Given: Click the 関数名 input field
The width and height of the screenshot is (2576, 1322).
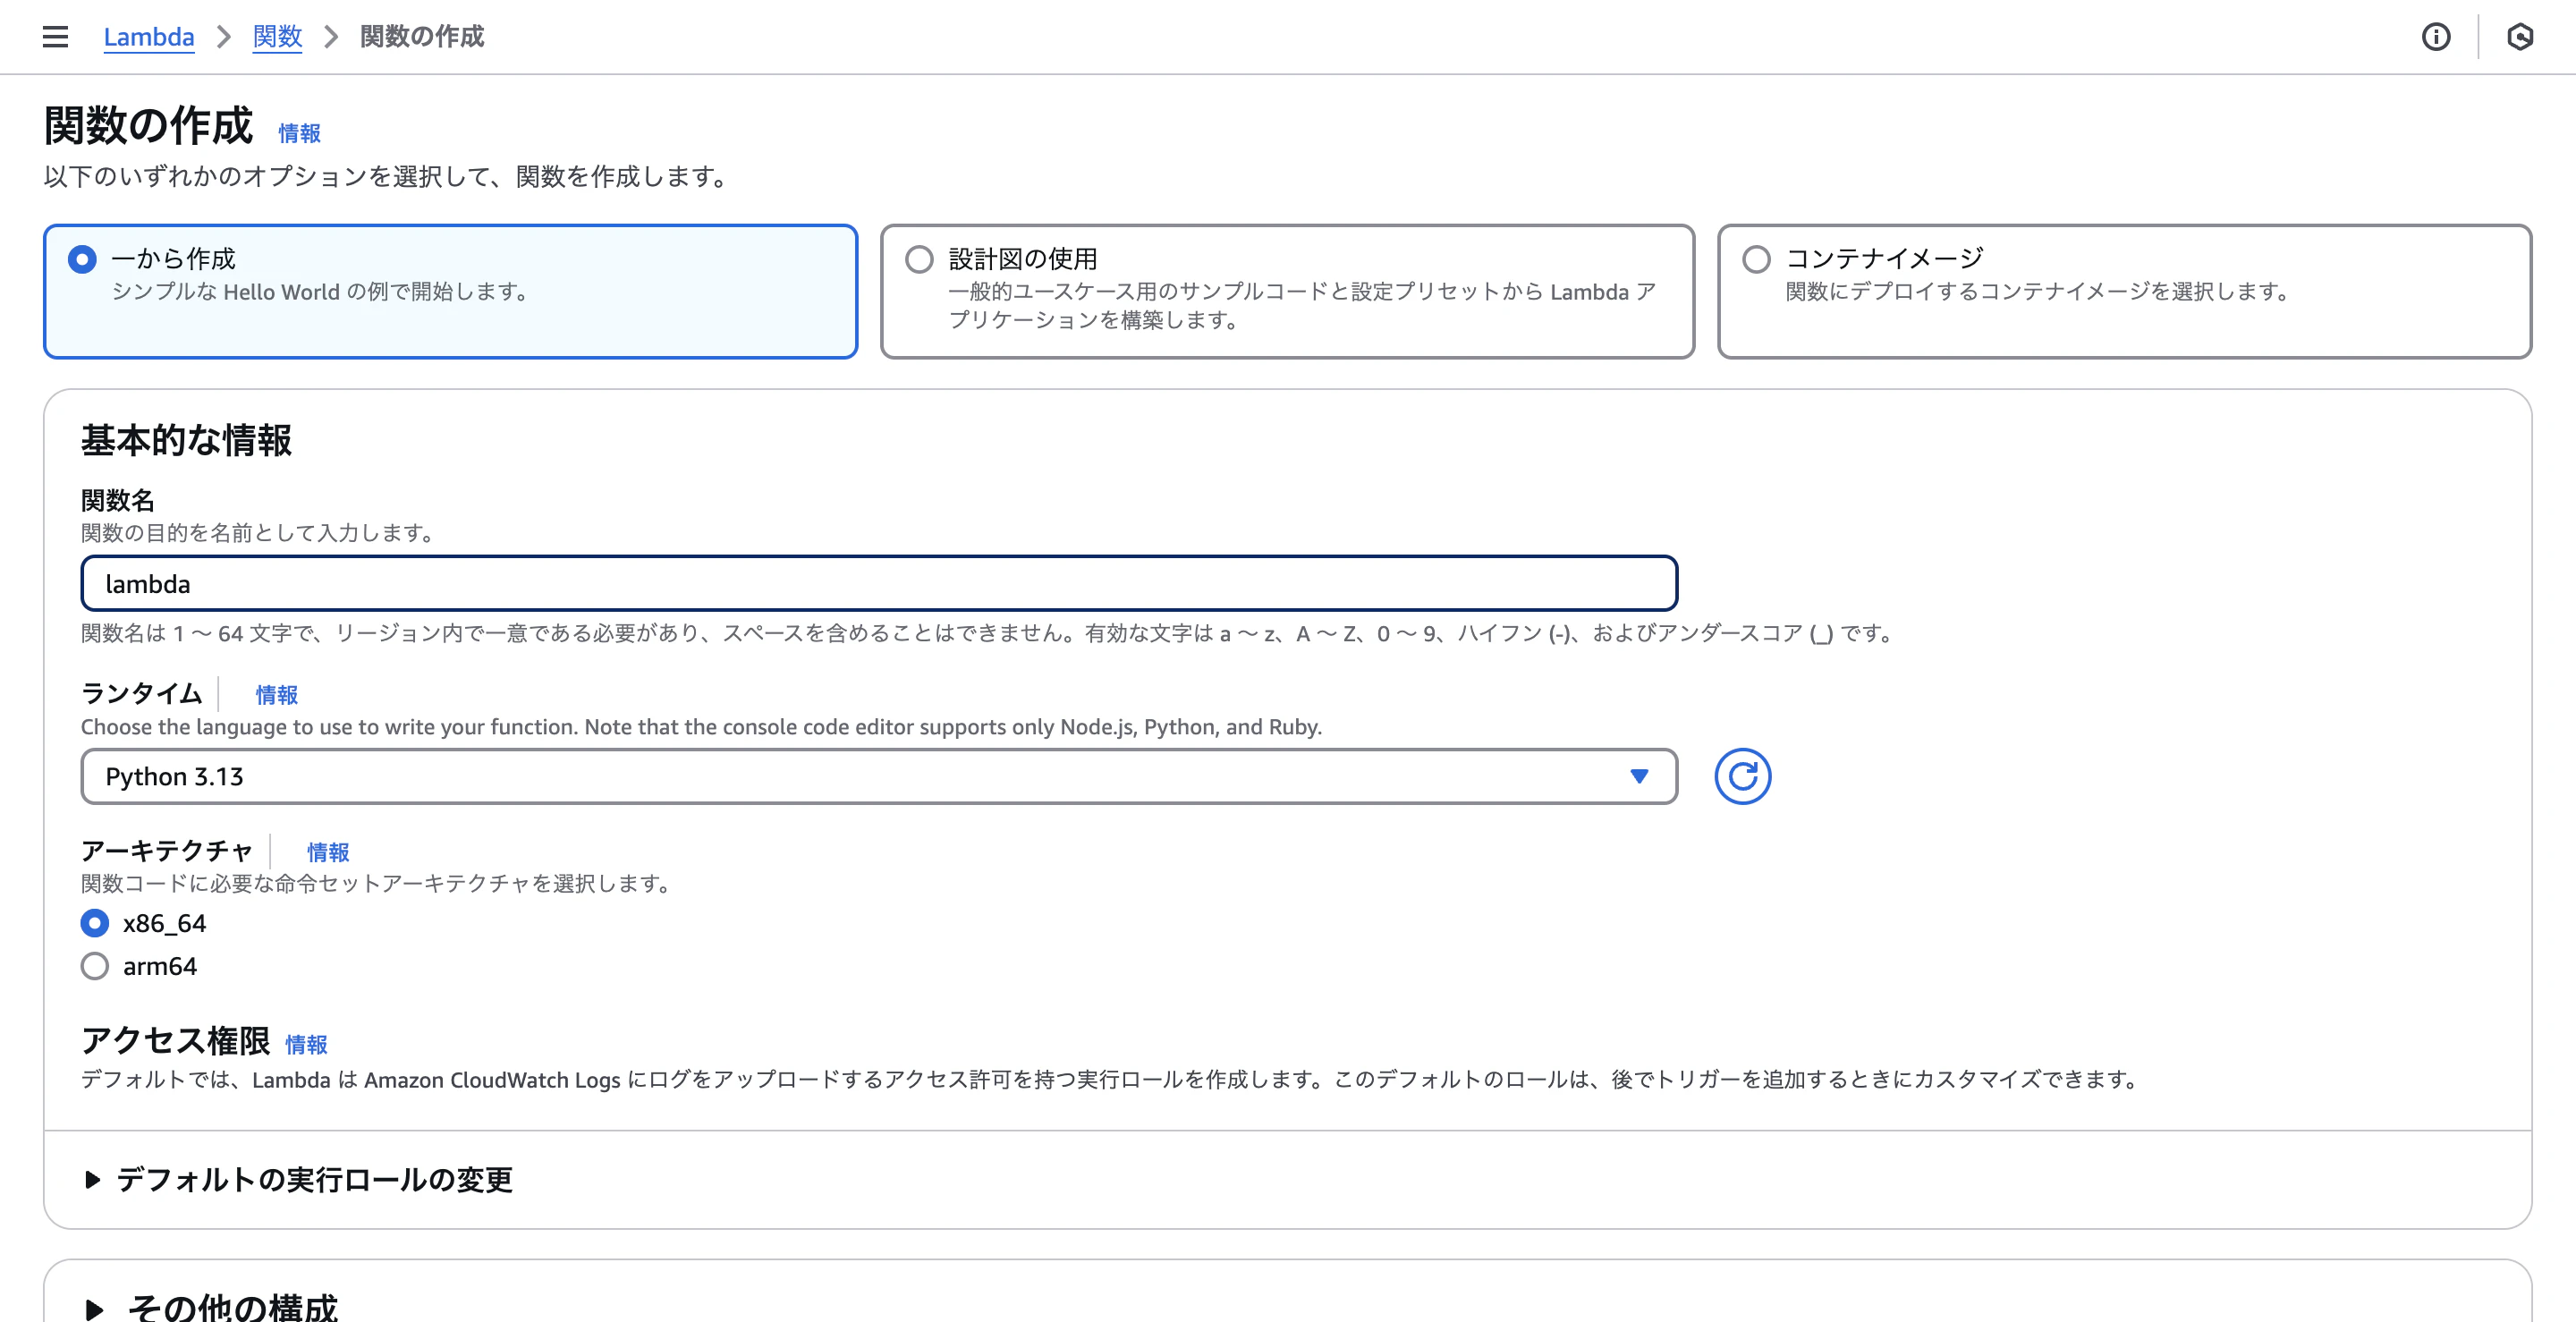Looking at the screenshot, I should point(878,584).
